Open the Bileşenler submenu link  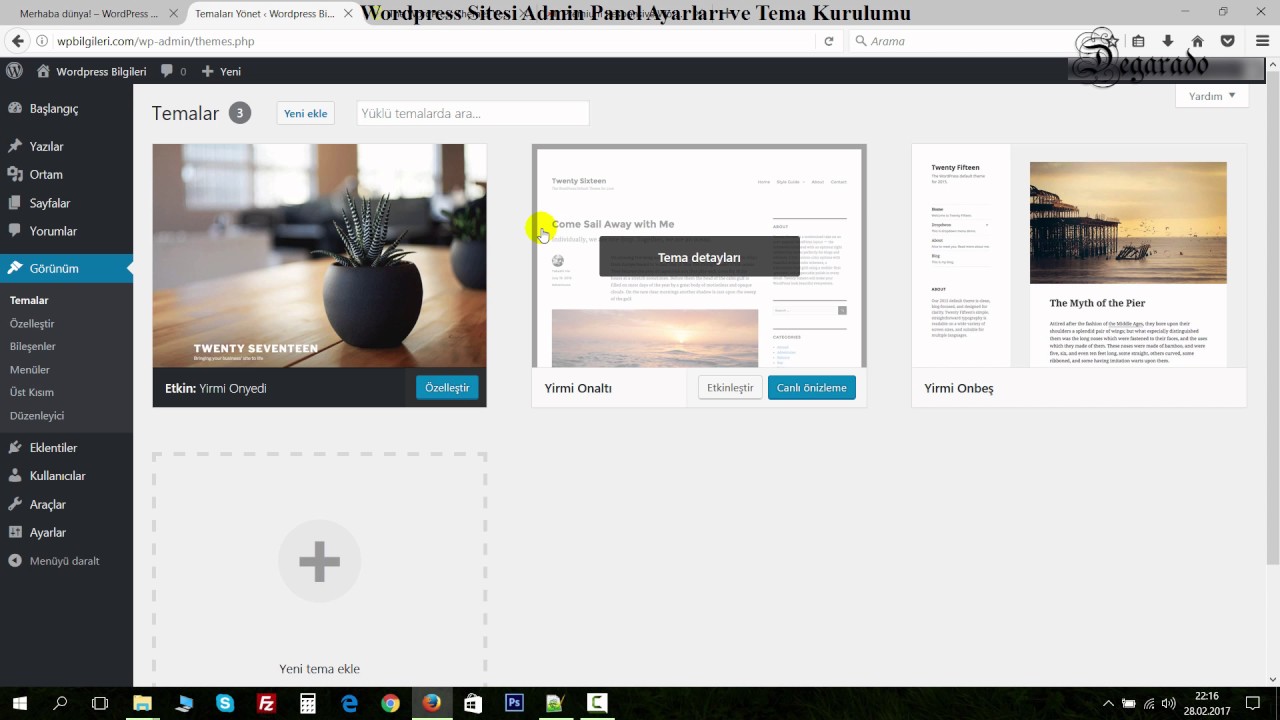pyautogui.click(x=33, y=347)
